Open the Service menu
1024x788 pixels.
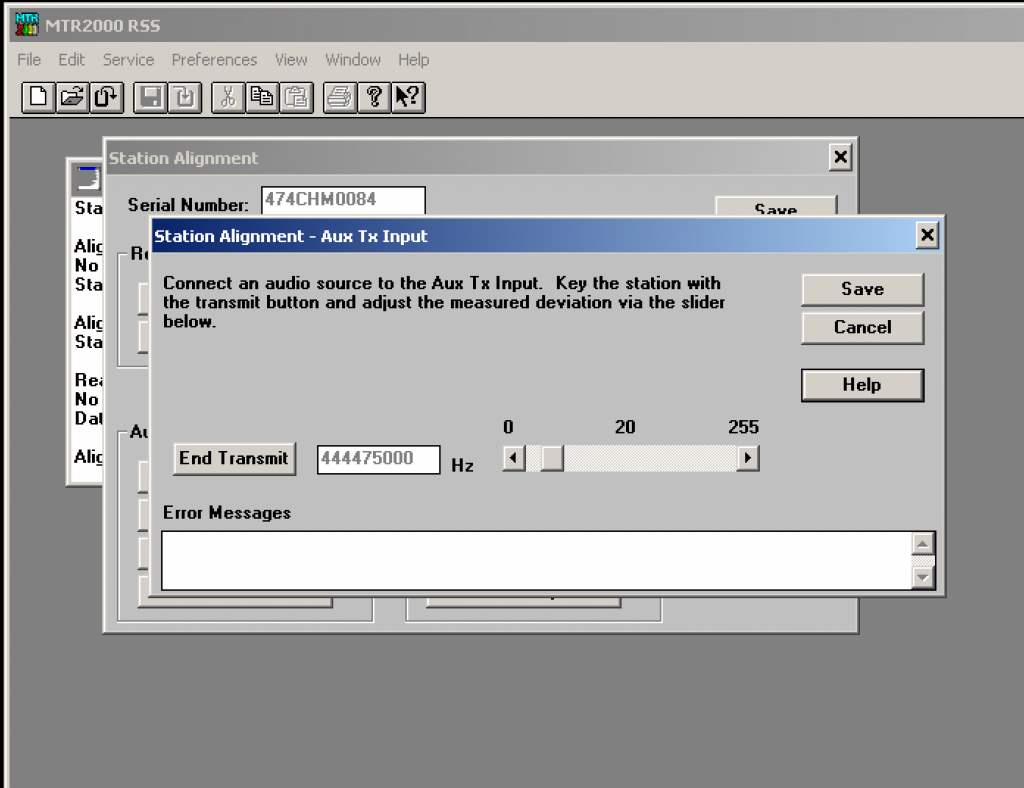[x=128, y=59]
